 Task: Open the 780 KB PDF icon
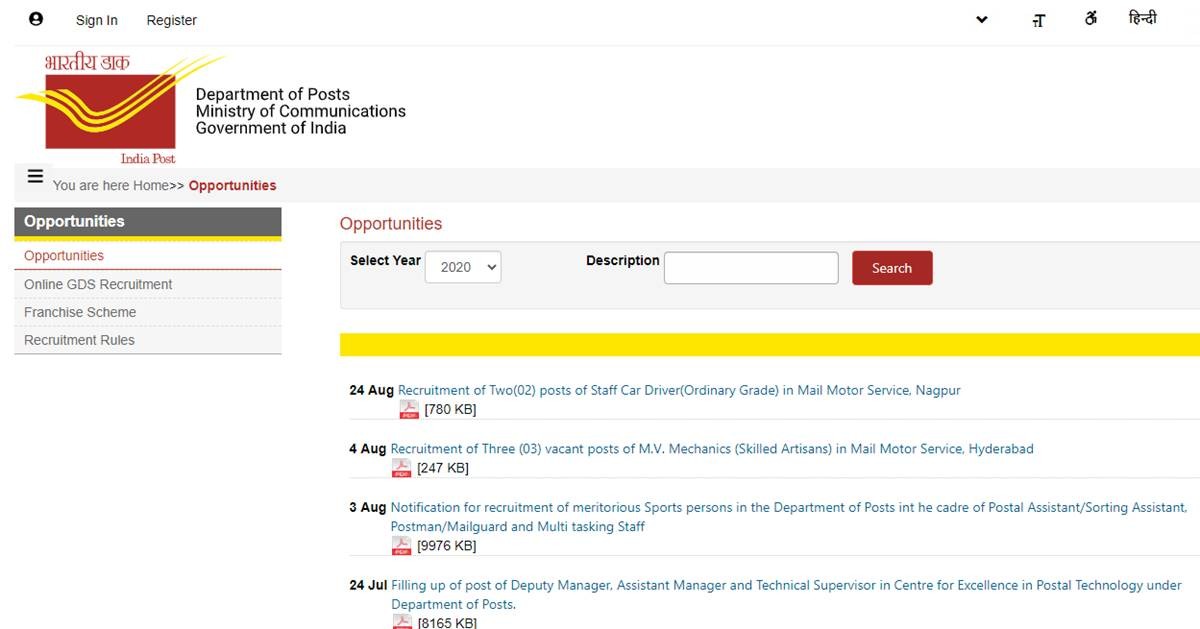409,409
